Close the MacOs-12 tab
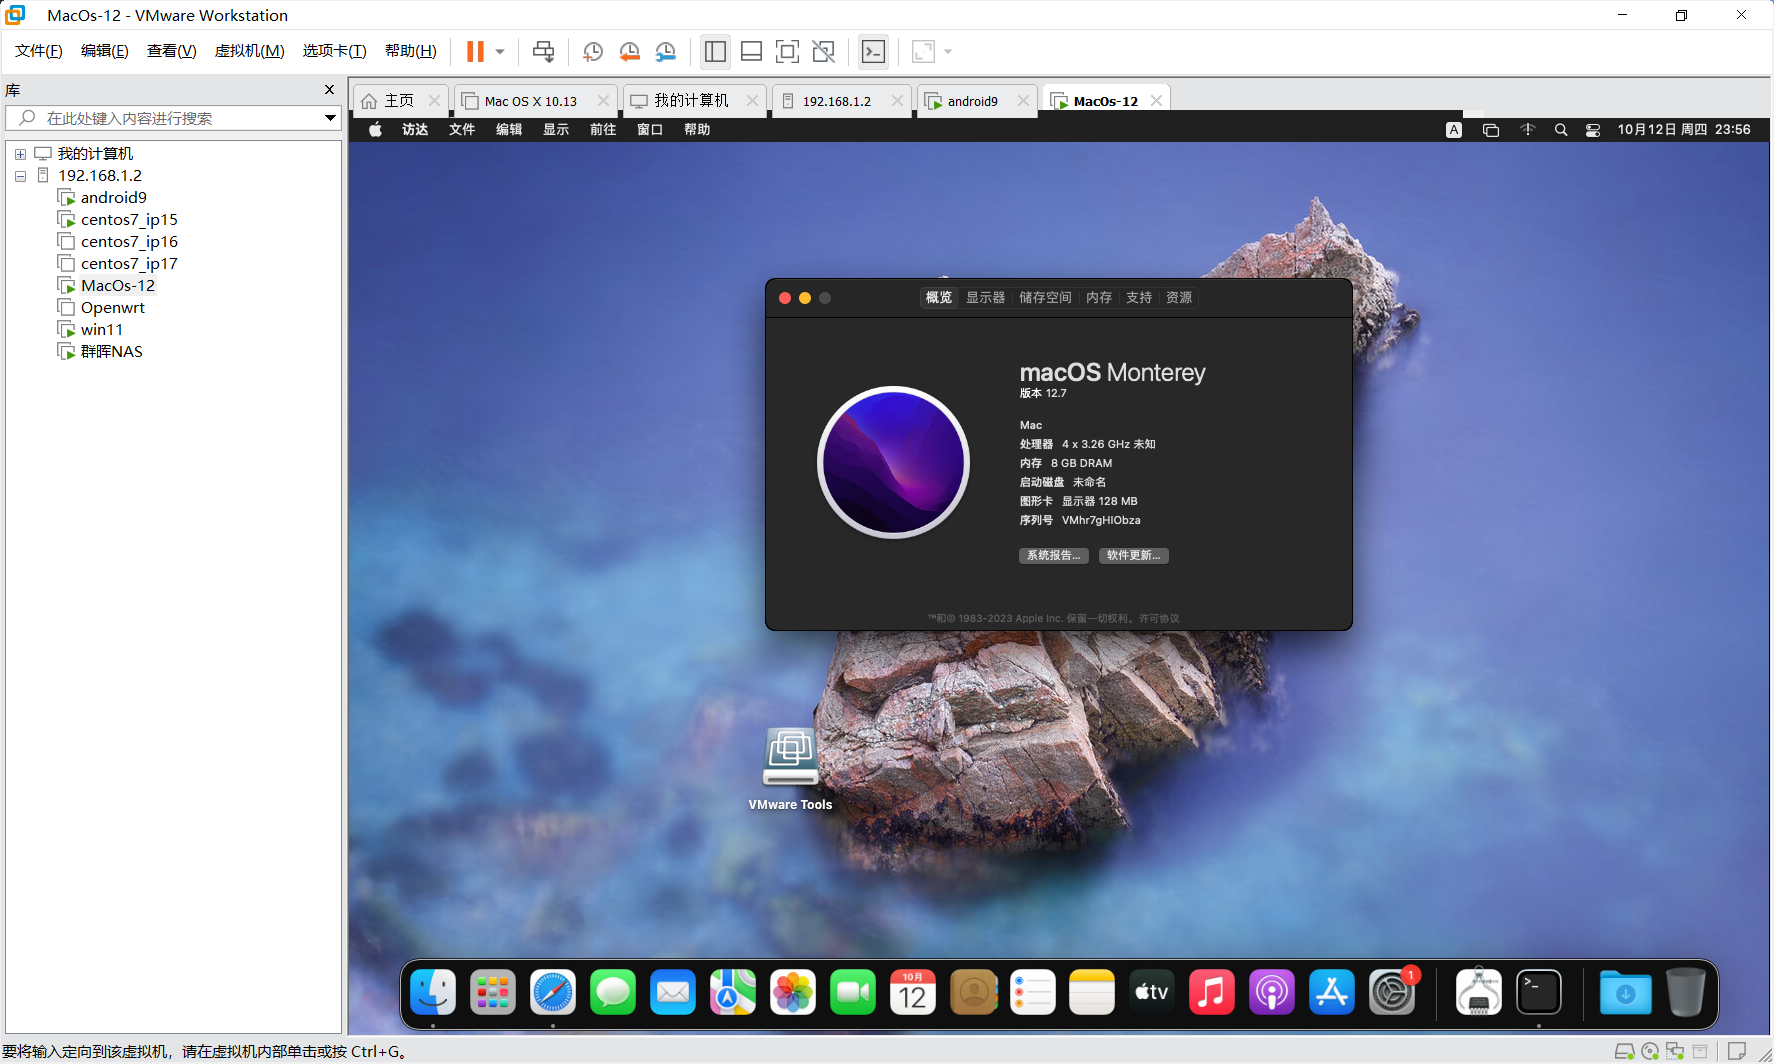This screenshot has width=1774, height=1064. (x=1156, y=101)
